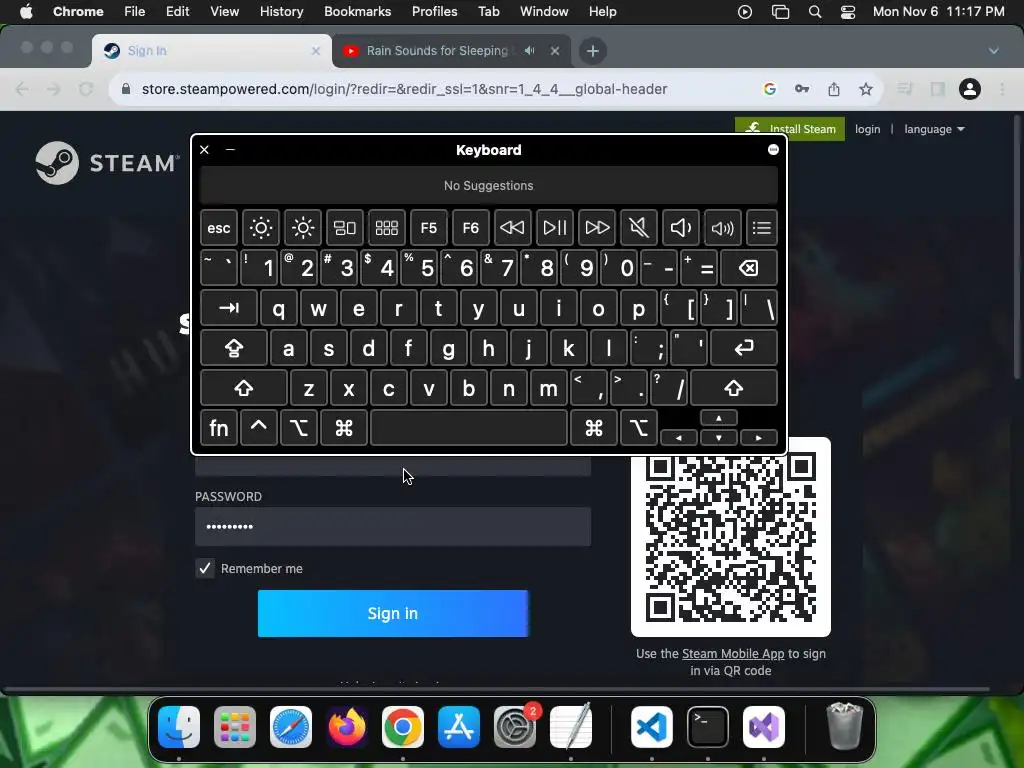Toggle the right command key
Viewport: 1024px width, 768px height.
click(594, 428)
